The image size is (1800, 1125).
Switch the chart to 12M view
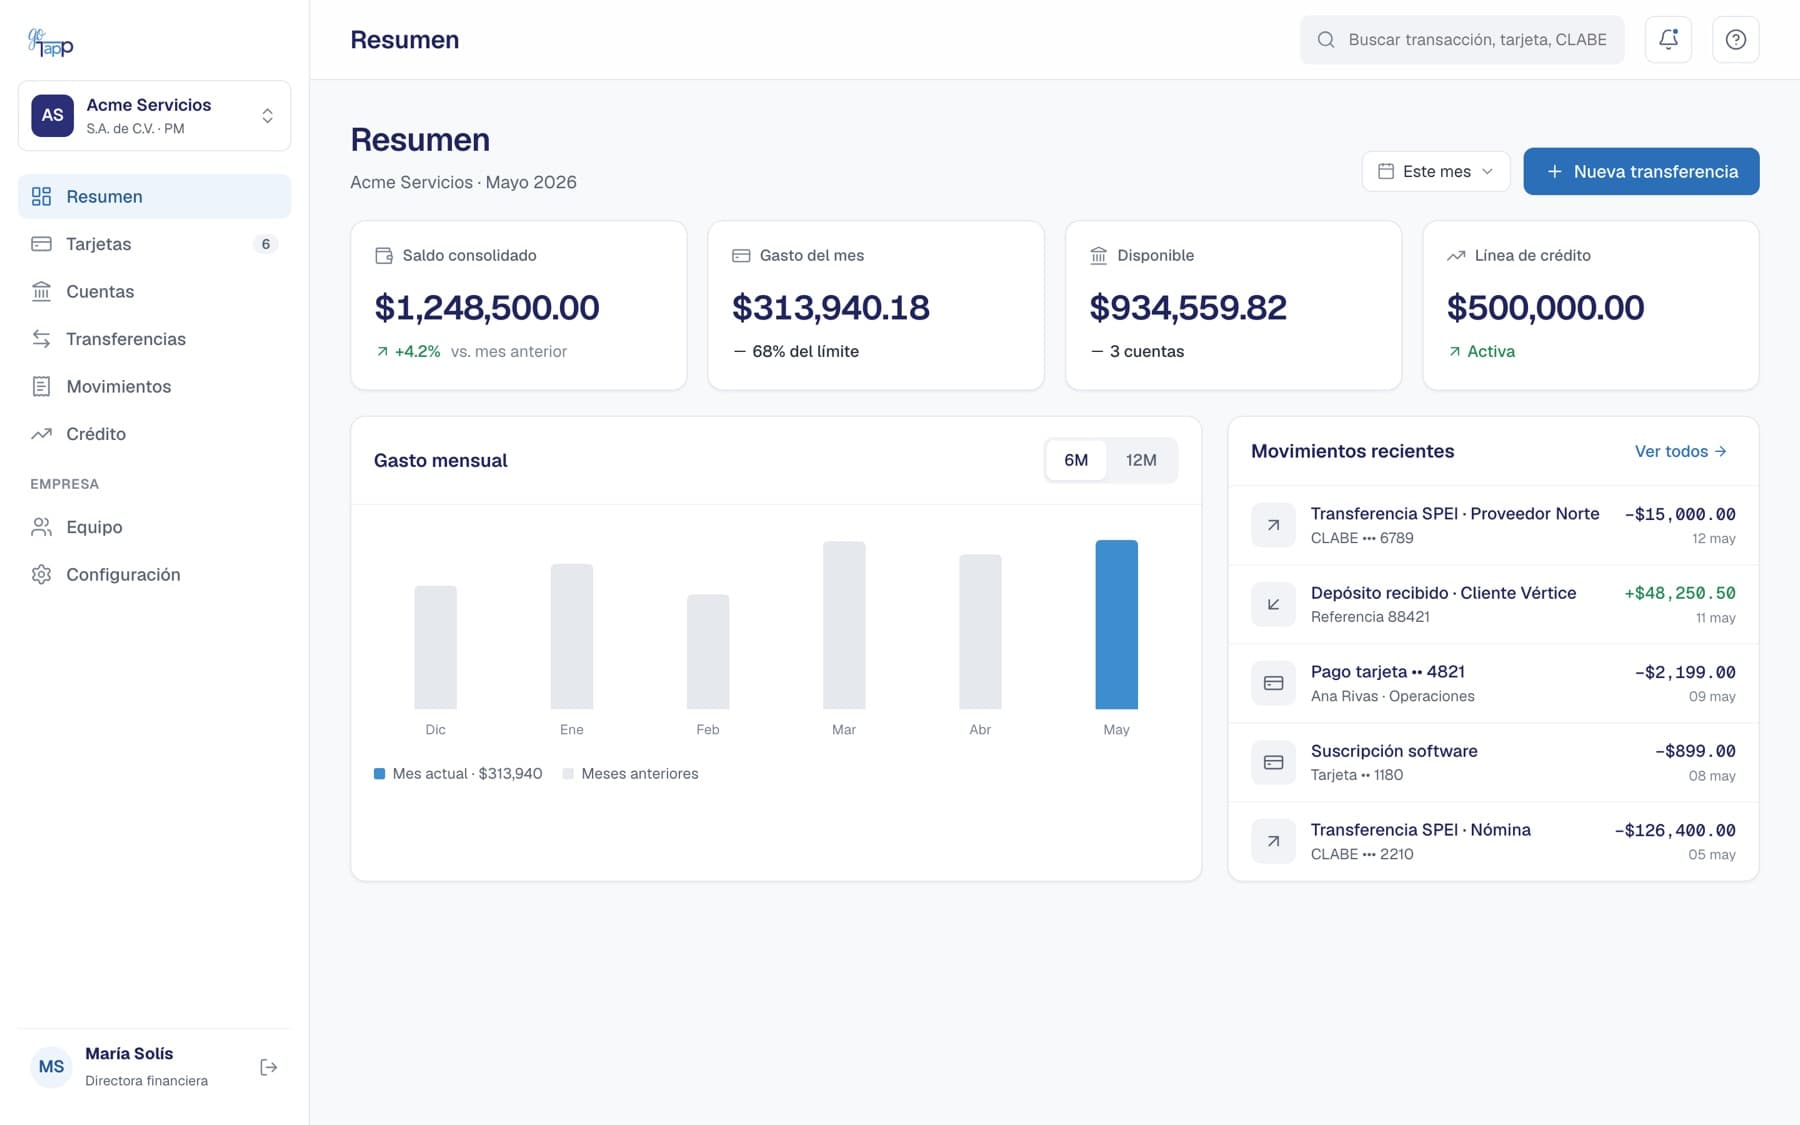pyautogui.click(x=1141, y=460)
